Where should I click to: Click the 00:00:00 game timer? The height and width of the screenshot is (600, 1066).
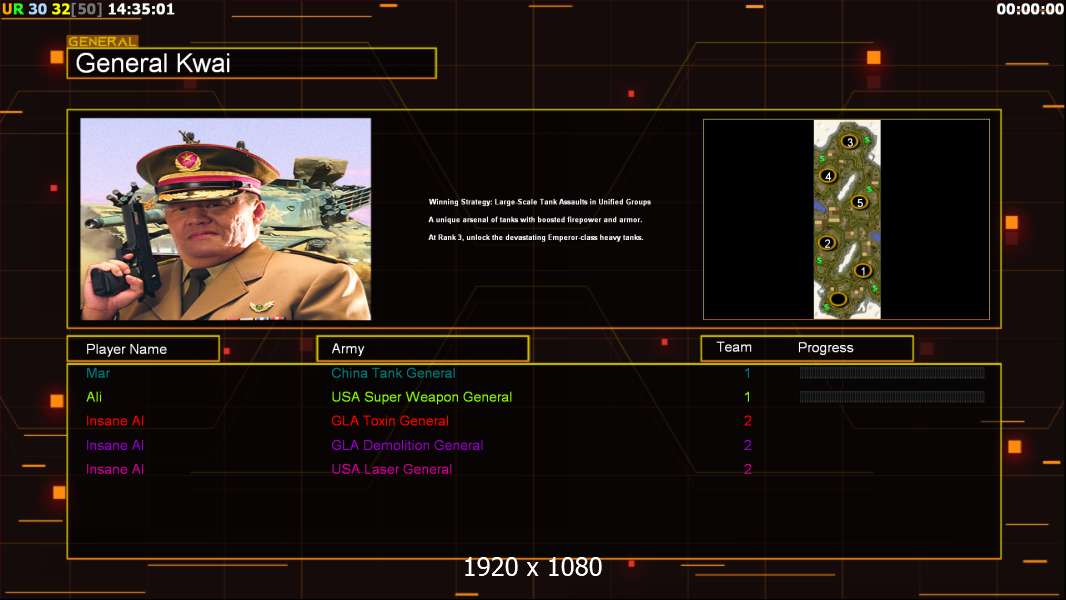point(1029,9)
